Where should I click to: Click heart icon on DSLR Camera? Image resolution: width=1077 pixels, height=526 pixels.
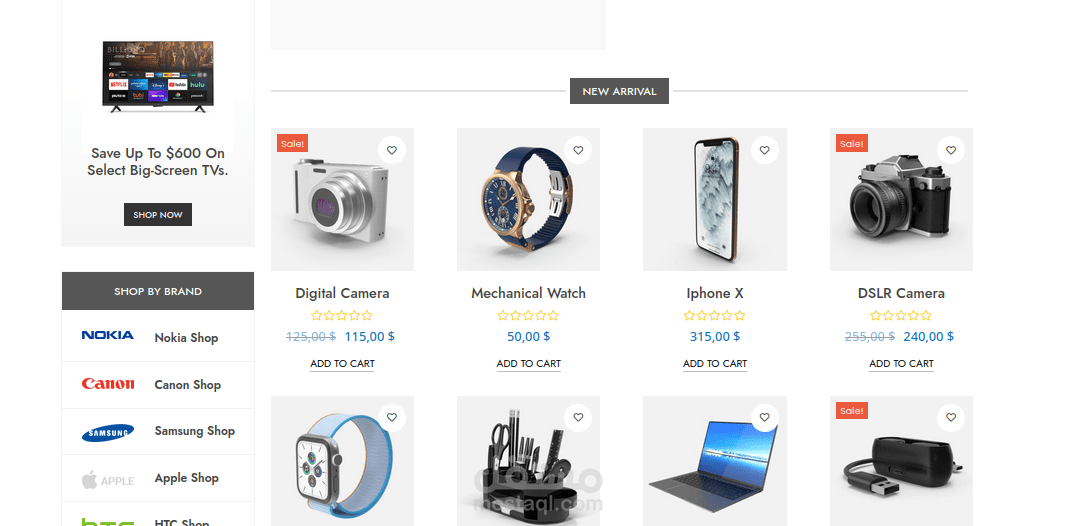951,150
